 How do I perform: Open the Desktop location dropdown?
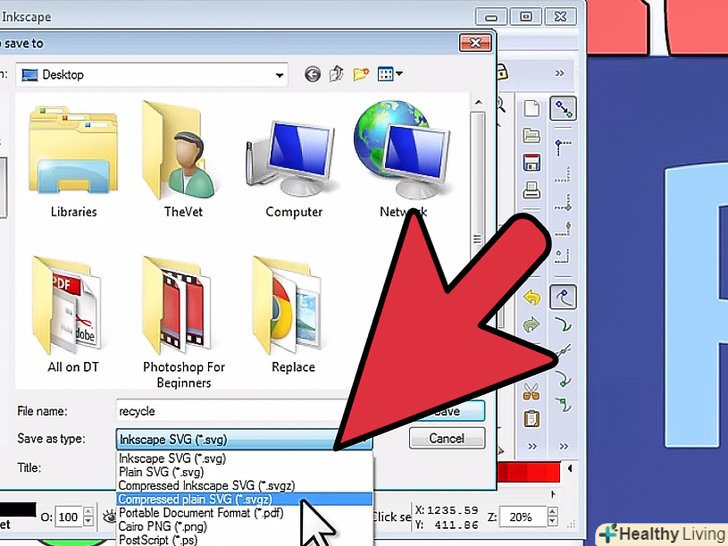pyautogui.click(x=279, y=75)
